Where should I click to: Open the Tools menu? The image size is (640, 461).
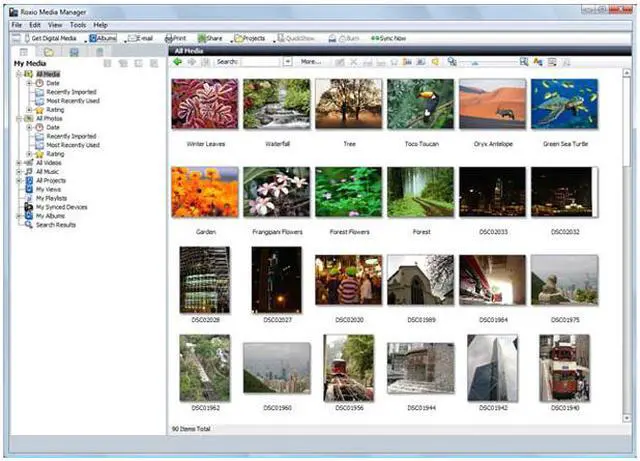pos(78,24)
